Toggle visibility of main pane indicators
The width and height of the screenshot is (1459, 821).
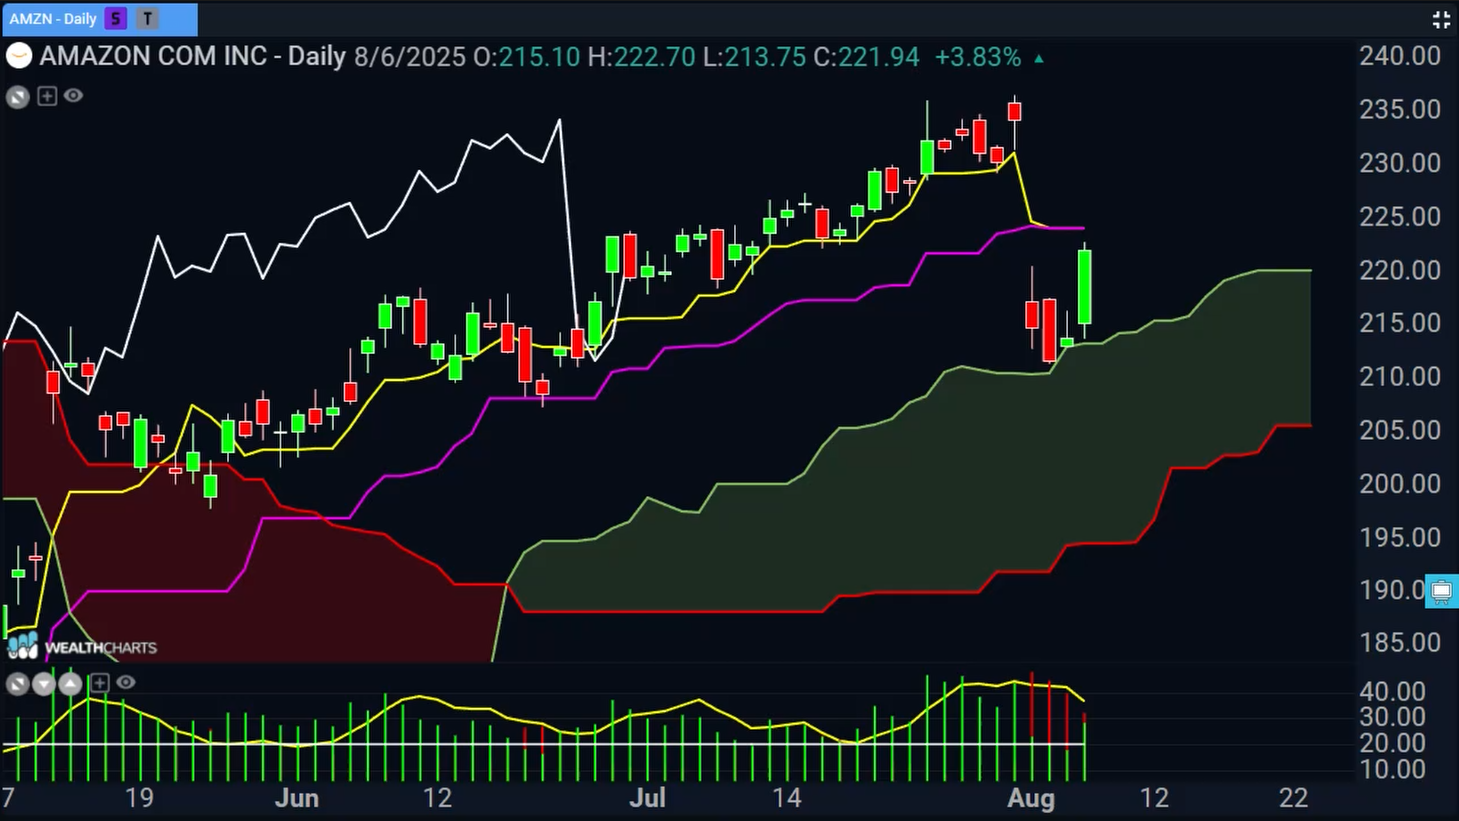73,96
